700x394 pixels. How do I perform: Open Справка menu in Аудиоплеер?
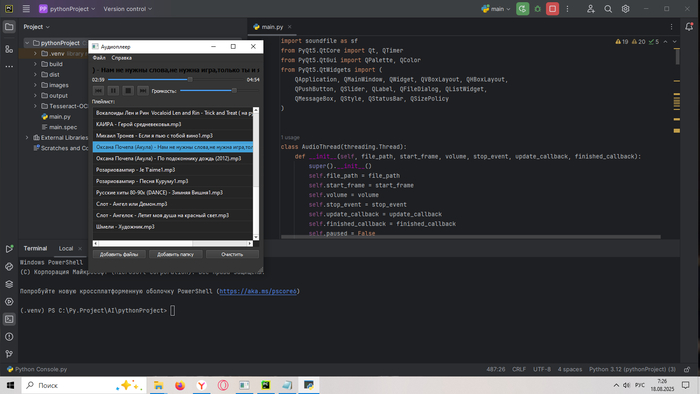121,58
